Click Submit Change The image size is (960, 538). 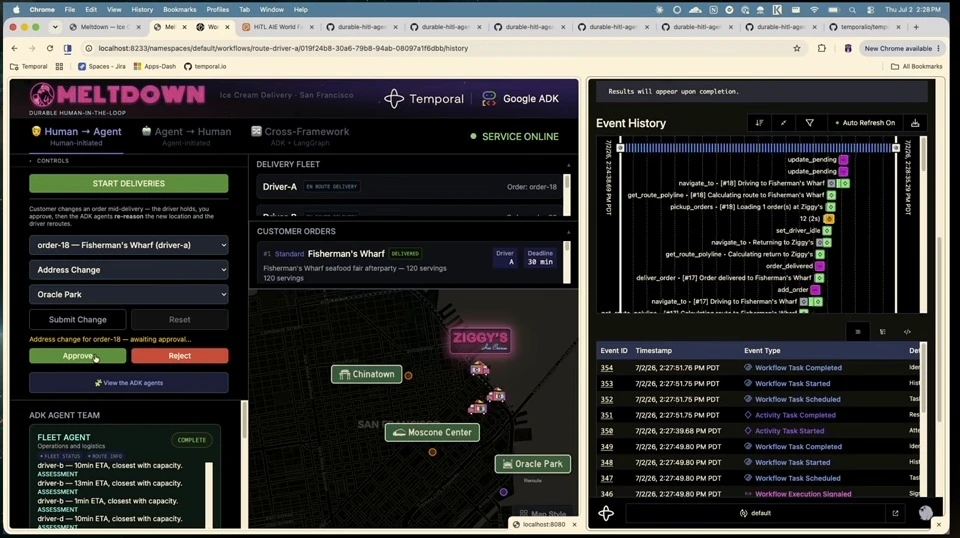[x=78, y=319]
